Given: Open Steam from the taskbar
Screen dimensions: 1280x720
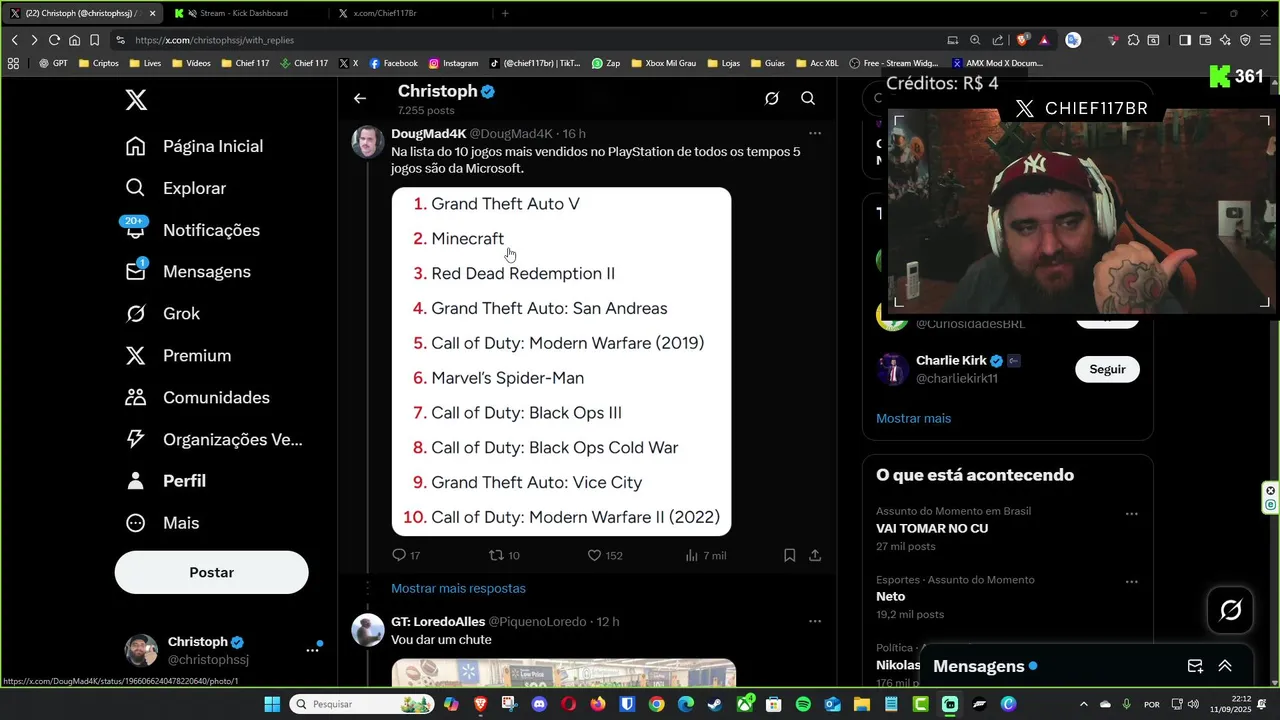Looking at the screenshot, I should pyautogui.click(x=715, y=704).
